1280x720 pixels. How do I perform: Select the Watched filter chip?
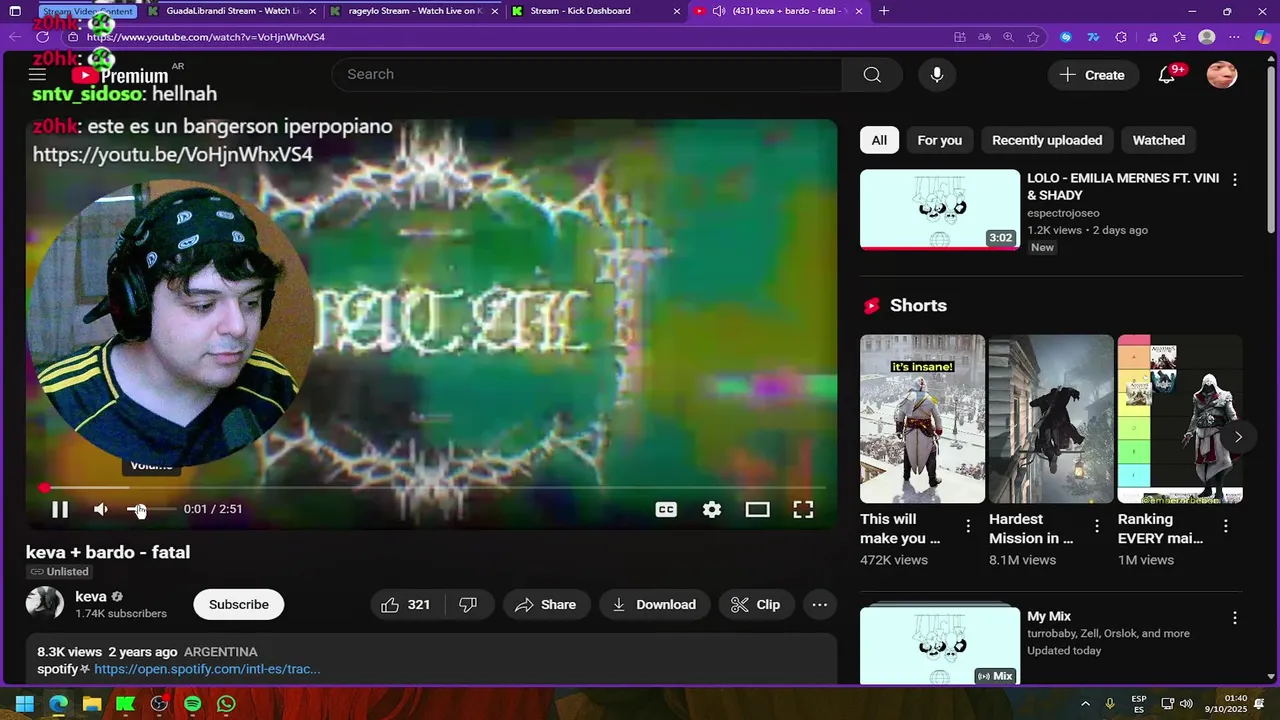coord(1159,140)
